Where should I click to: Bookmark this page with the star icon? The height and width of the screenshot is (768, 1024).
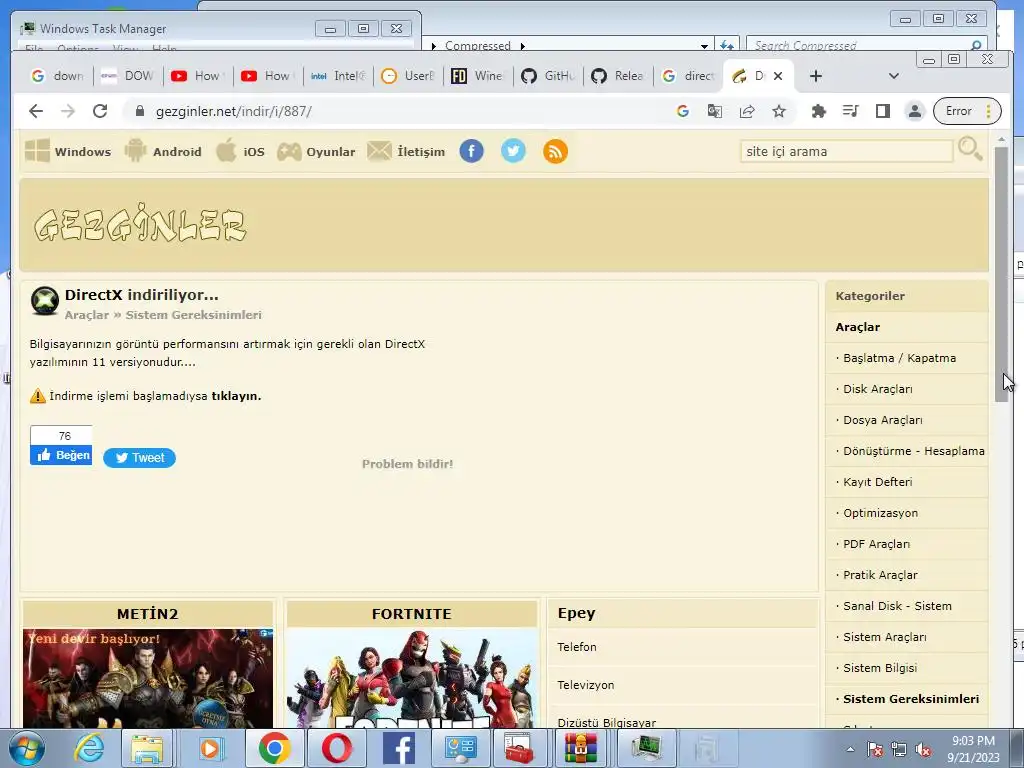pyautogui.click(x=778, y=111)
